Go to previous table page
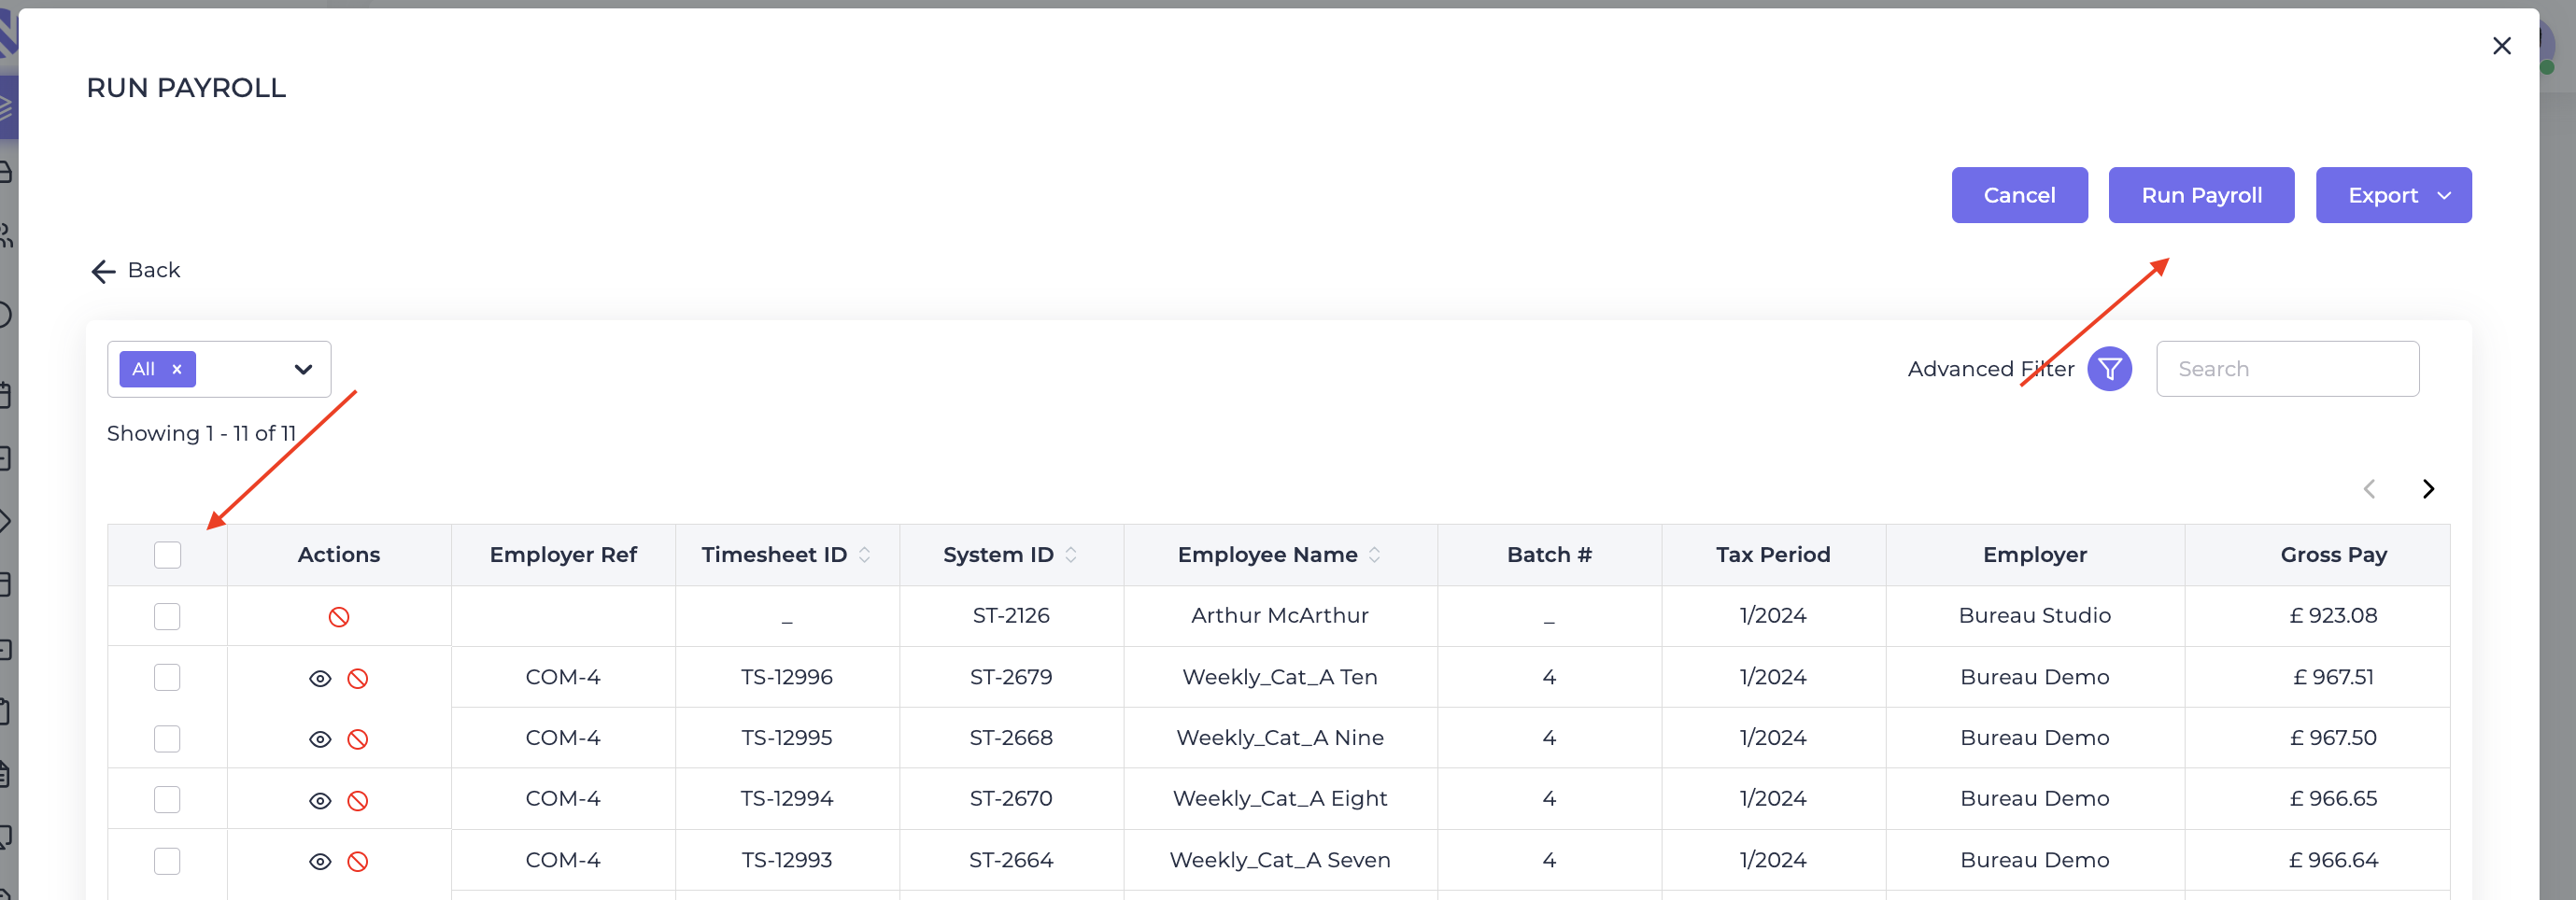The width and height of the screenshot is (2576, 900). coord(2368,489)
